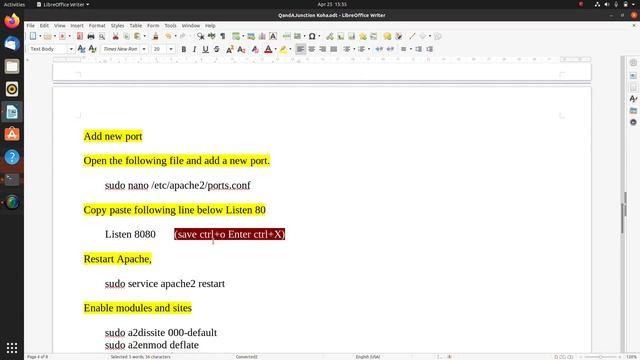
Task: Cut the selected text
Action: tap(116, 36)
